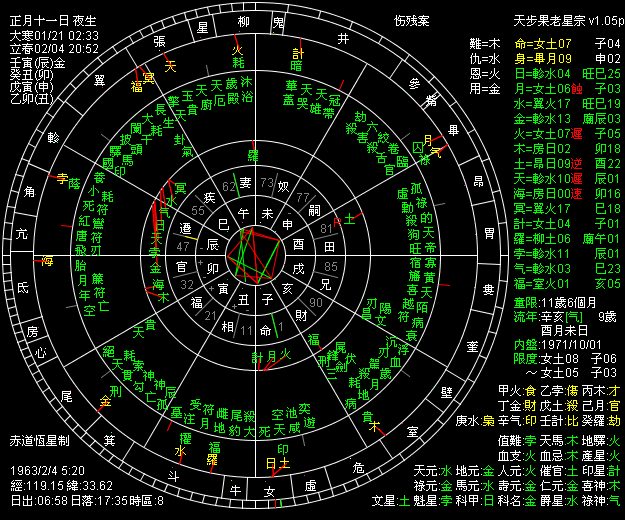
Task: Click the yellow 計 marker below 鬼 mansion
Action: (x=297, y=53)
